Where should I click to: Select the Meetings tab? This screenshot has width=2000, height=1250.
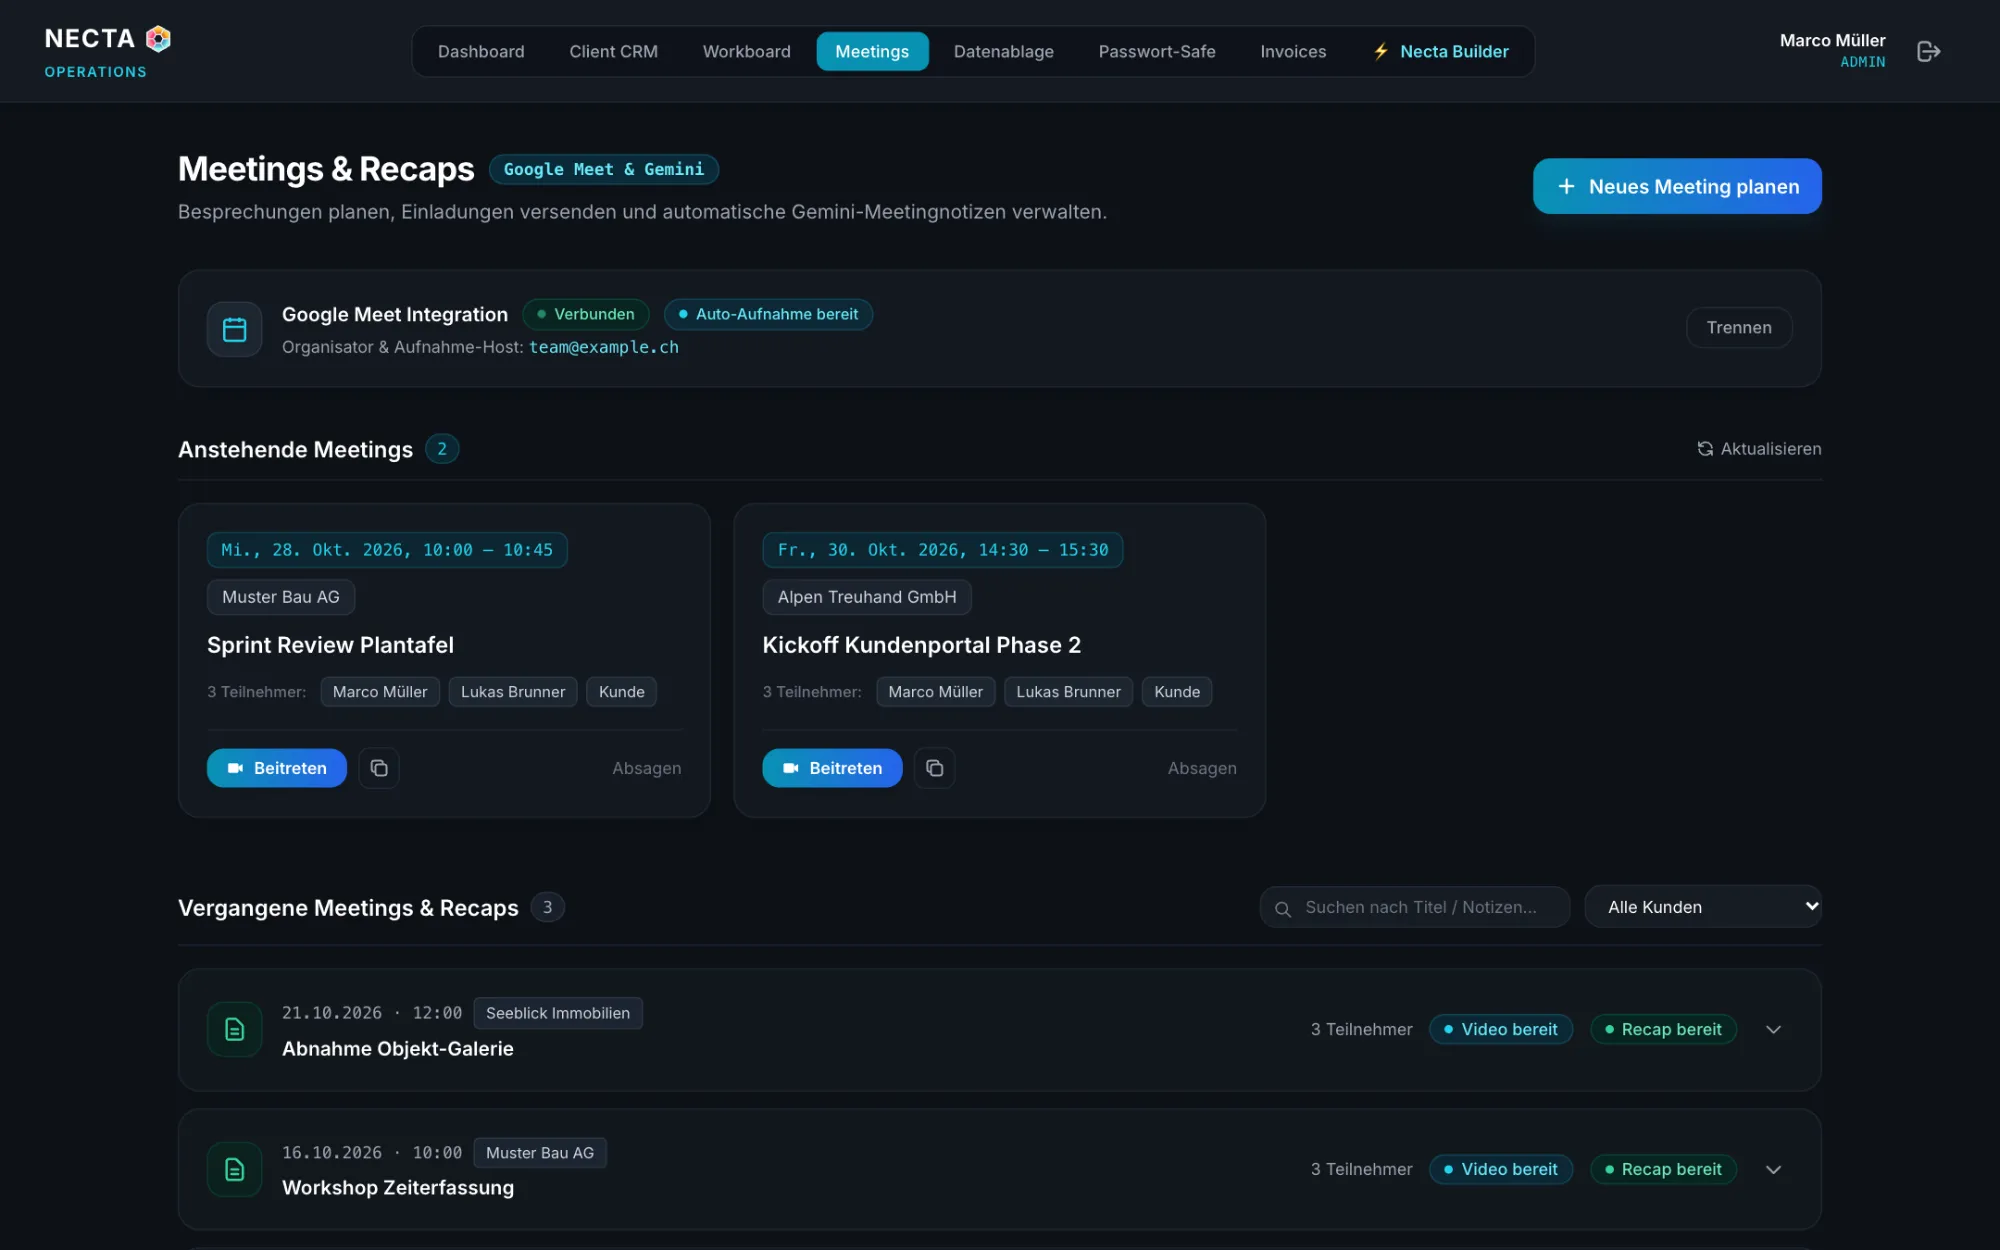click(872, 51)
